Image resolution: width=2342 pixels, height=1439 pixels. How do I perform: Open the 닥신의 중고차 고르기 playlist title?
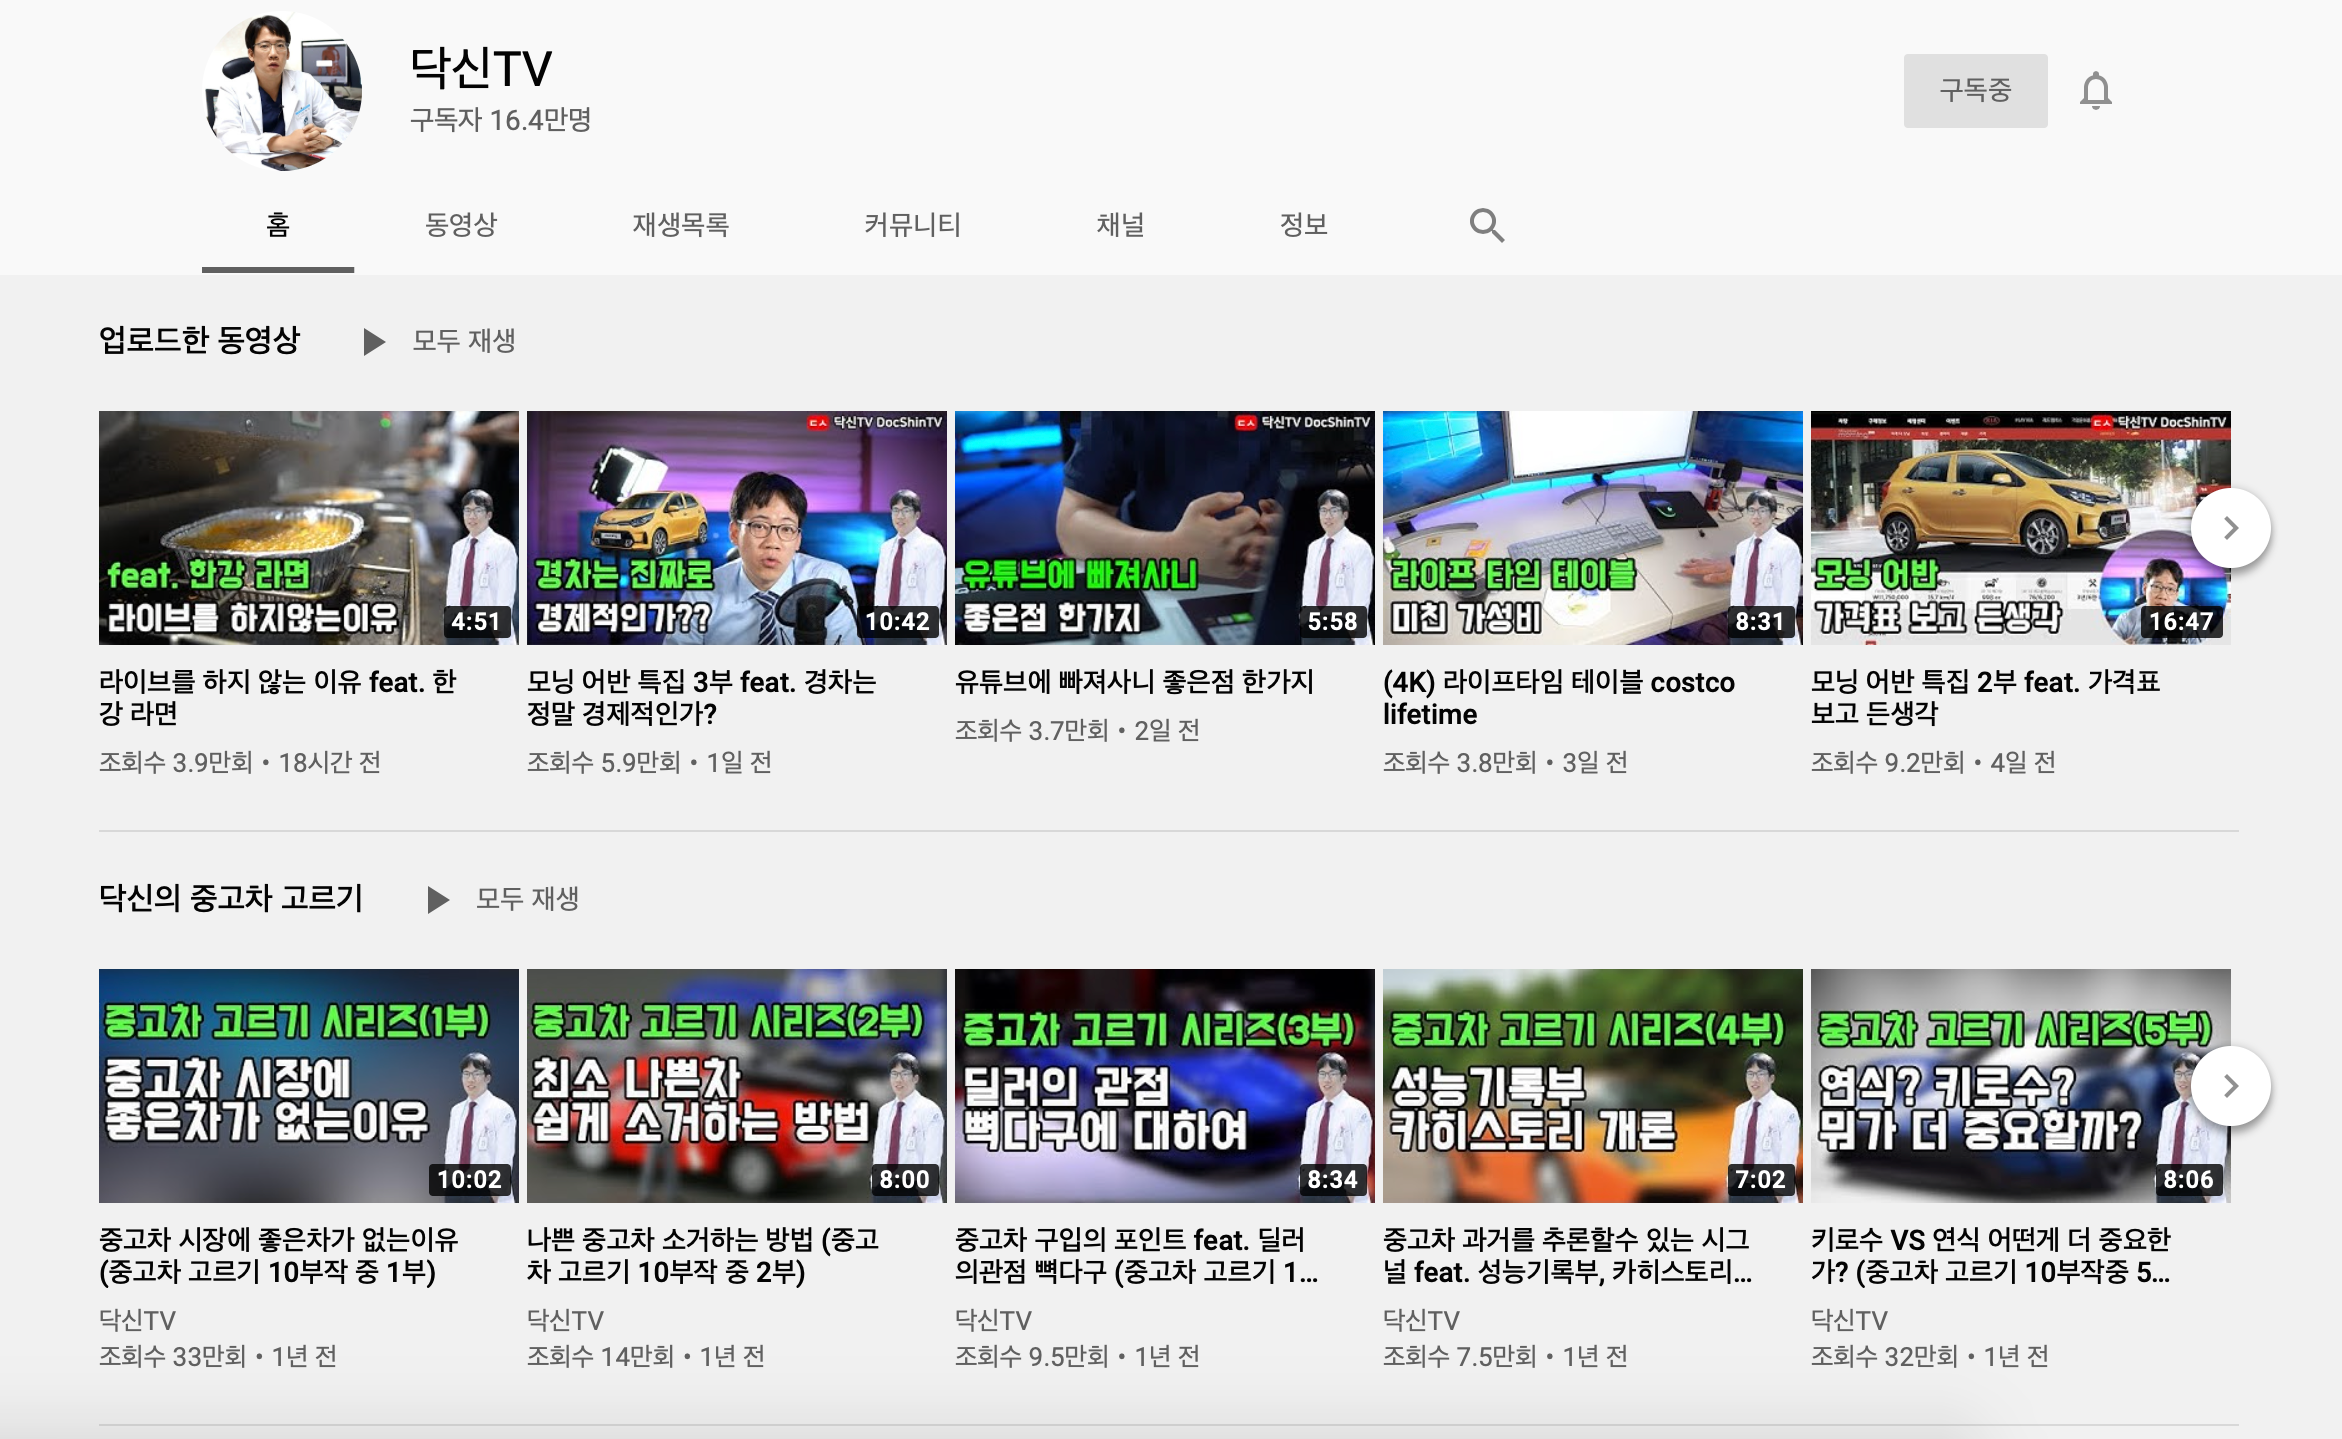pyautogui.click(x=230, y=898)
